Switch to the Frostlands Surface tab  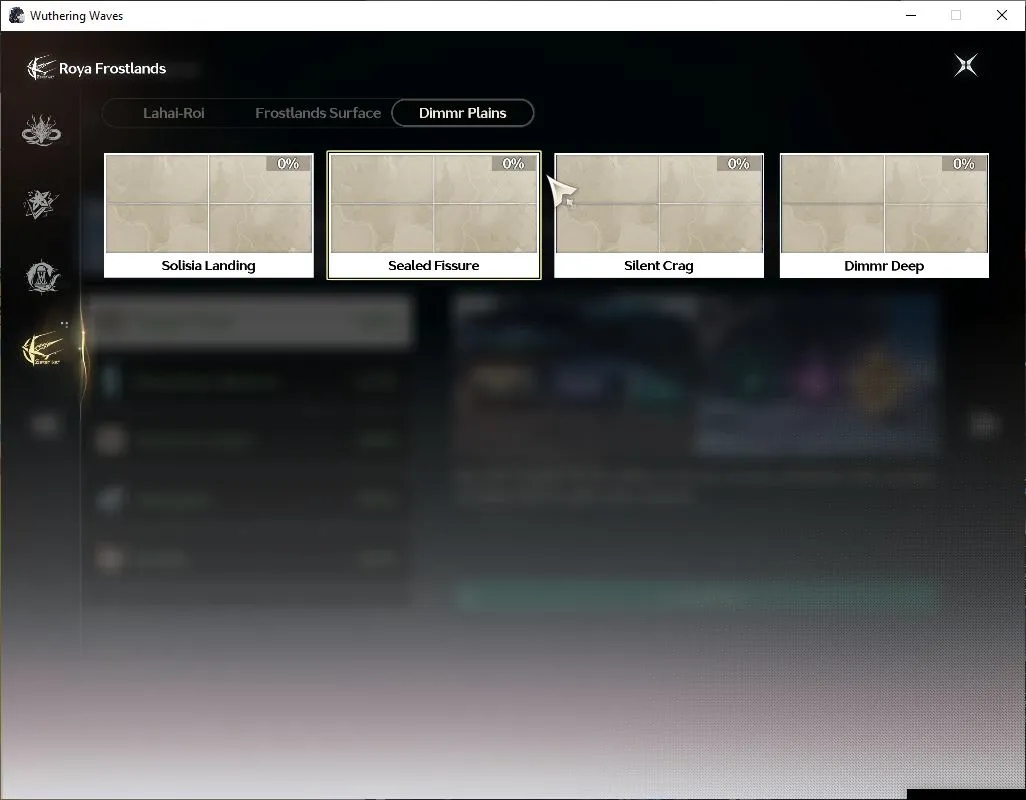click(318, 113)
